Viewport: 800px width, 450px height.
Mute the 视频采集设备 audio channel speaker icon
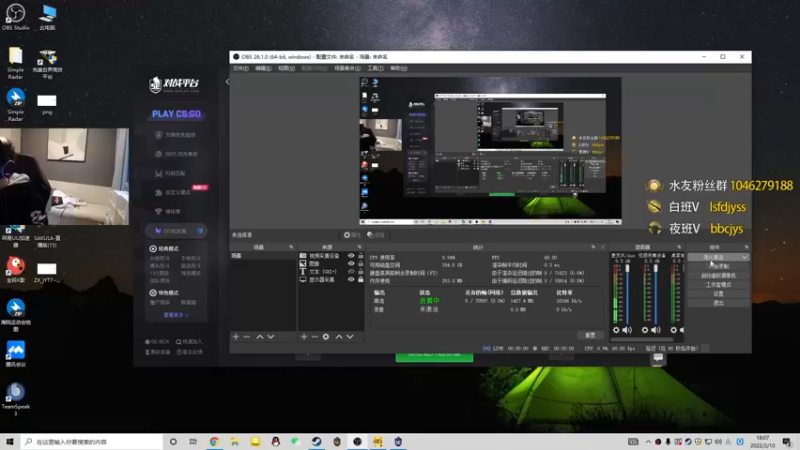656,330
